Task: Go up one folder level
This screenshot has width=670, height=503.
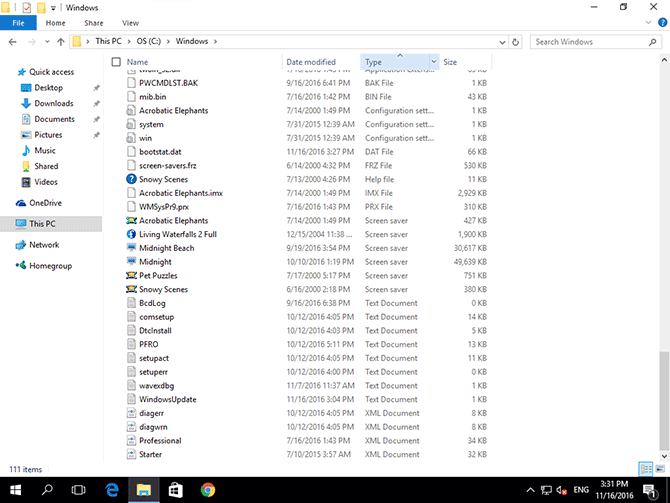Action: [61, 42]
